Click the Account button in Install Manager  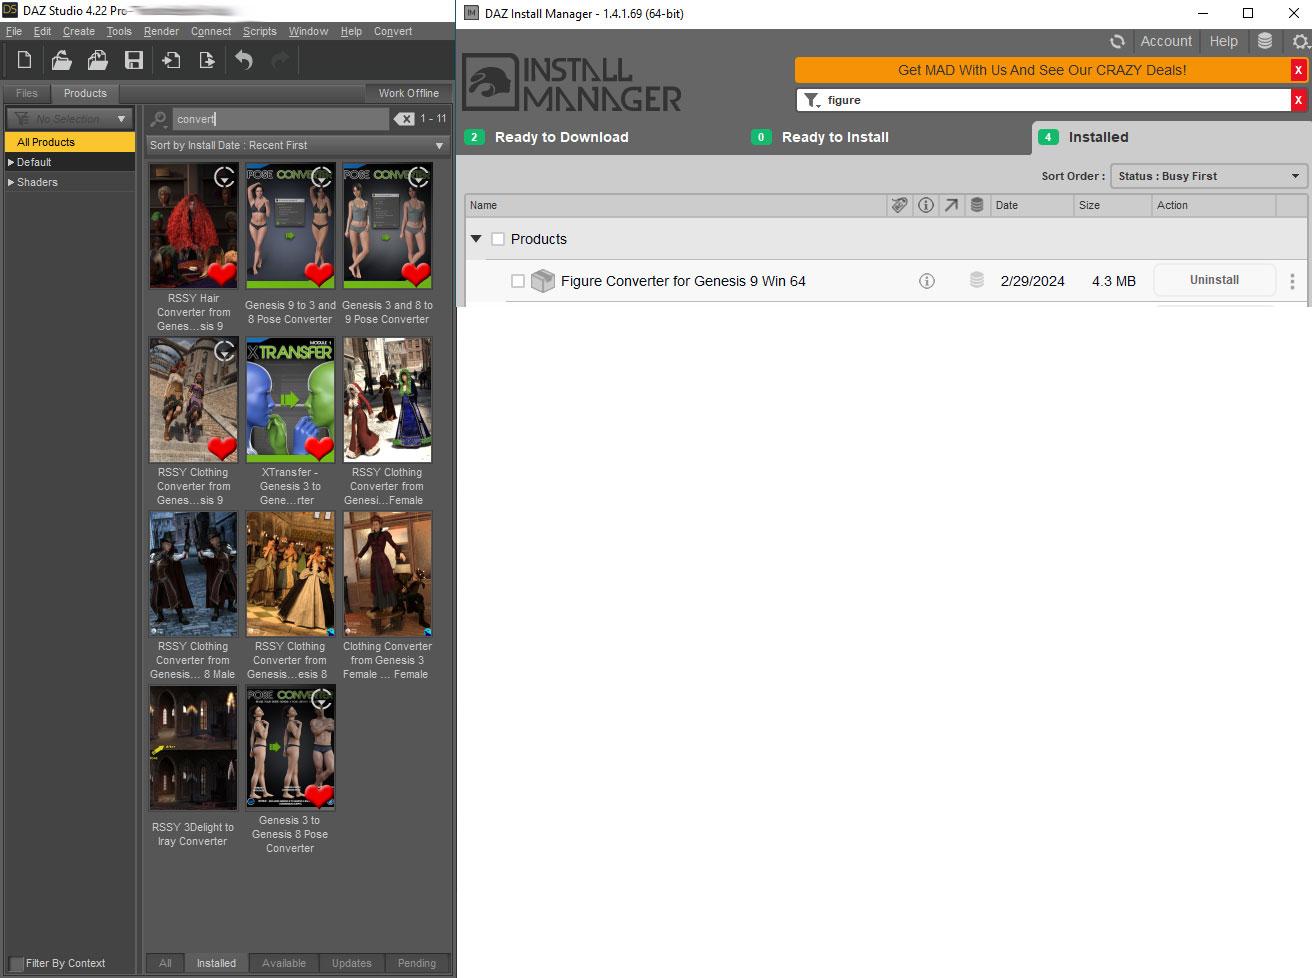[1166, 41]
